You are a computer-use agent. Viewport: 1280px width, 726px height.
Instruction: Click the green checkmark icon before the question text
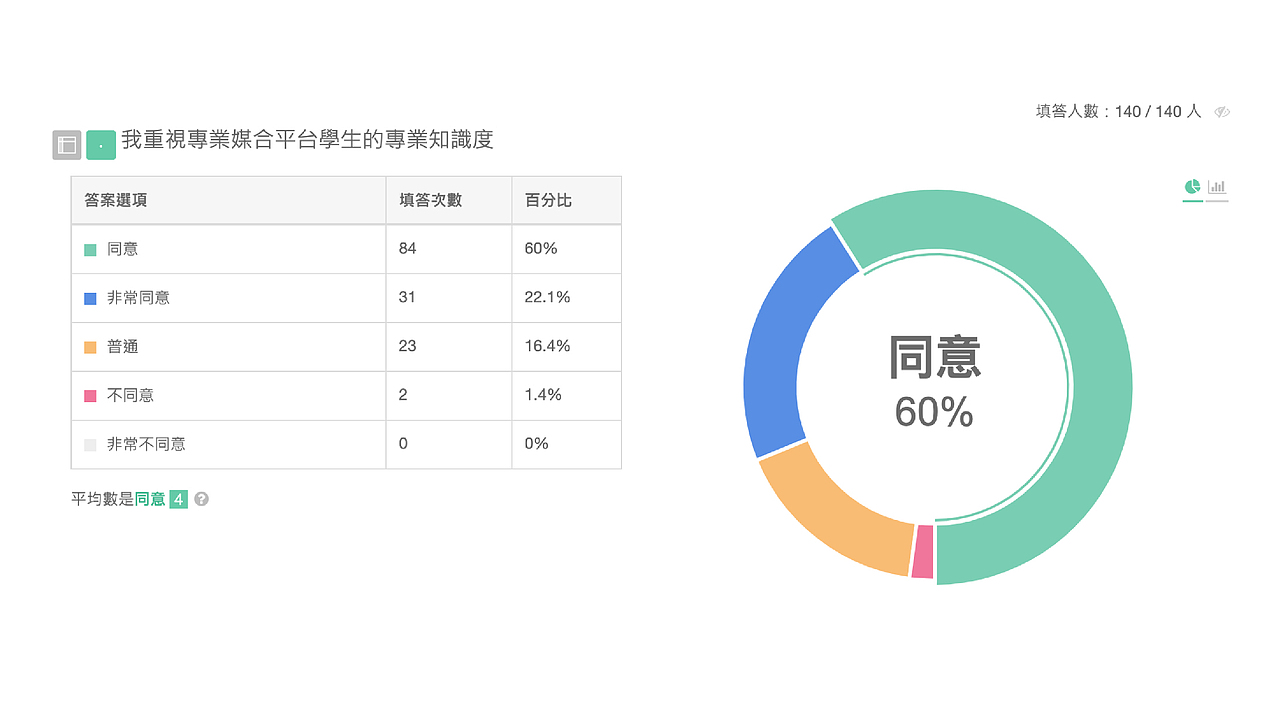click(101, 144)
